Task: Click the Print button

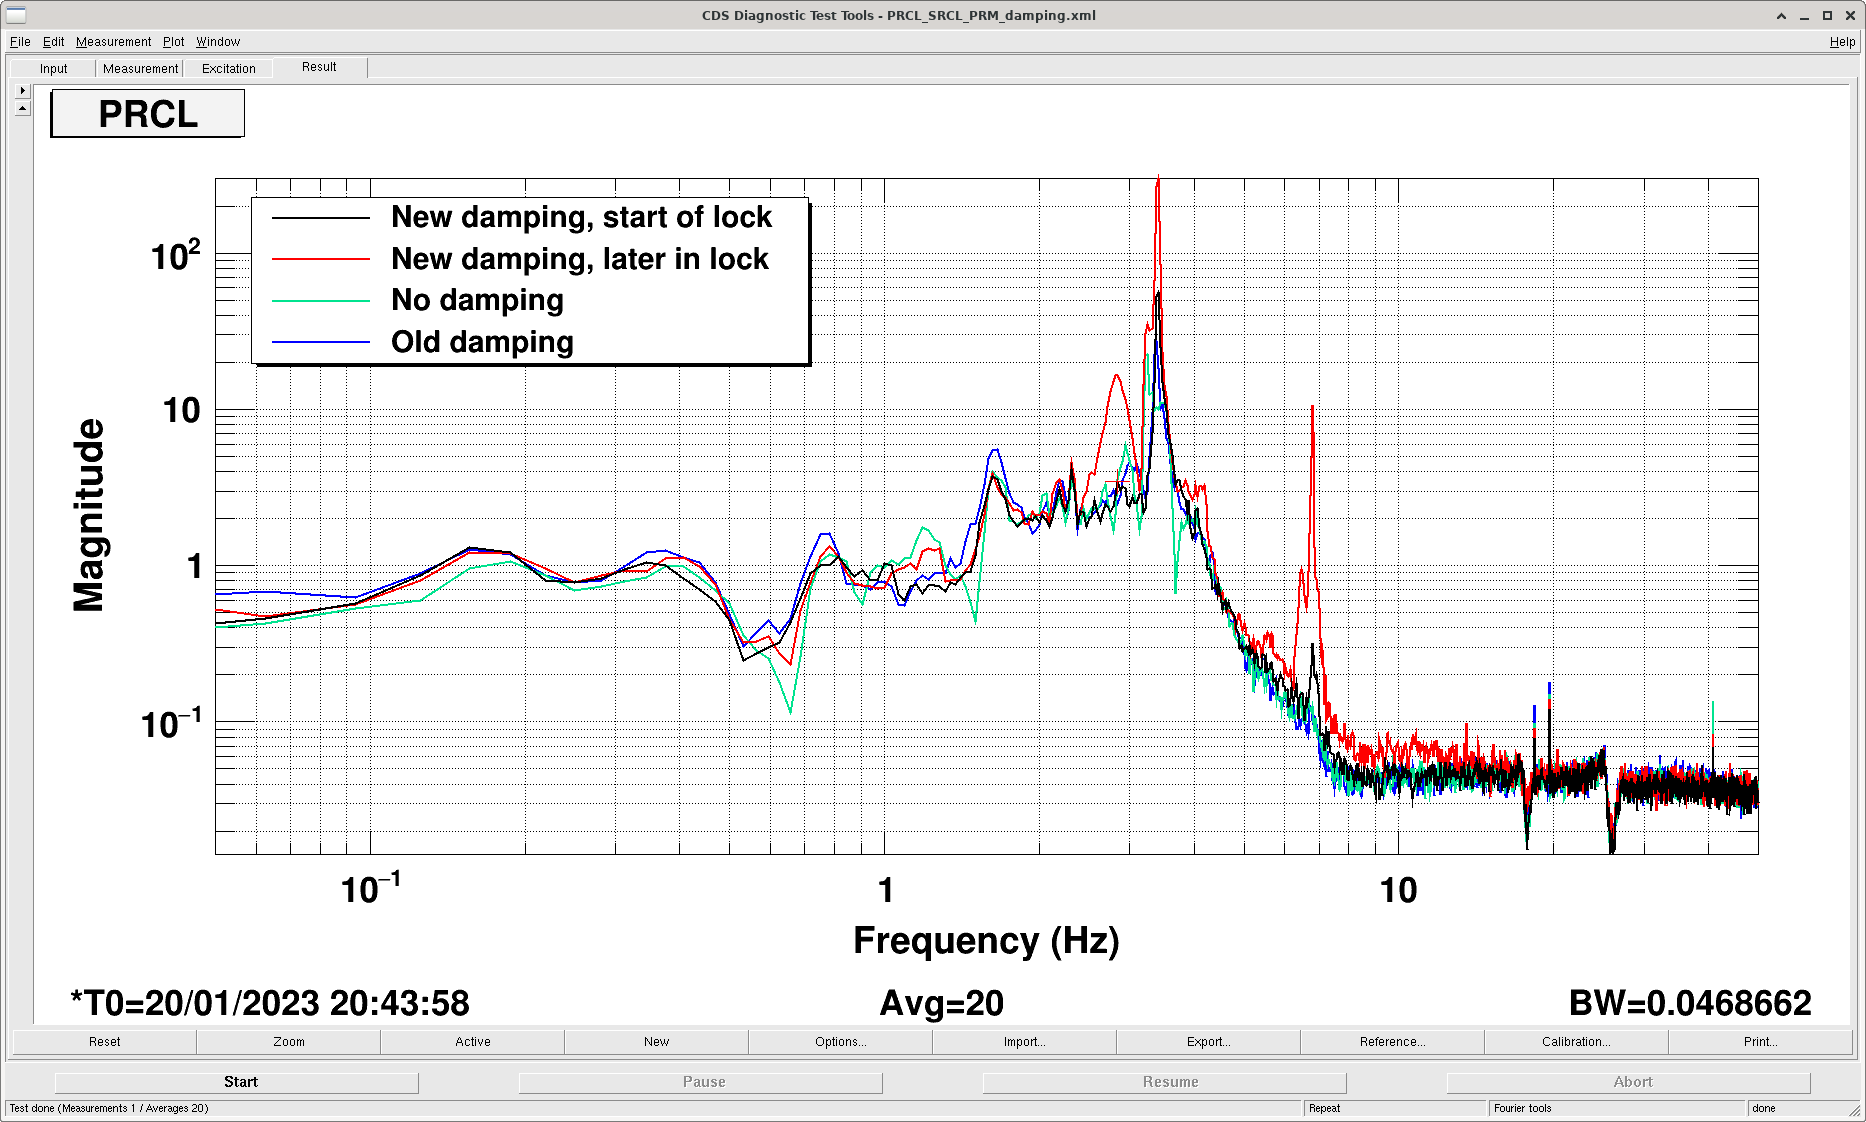Action: click(x=1760, y=1042)
